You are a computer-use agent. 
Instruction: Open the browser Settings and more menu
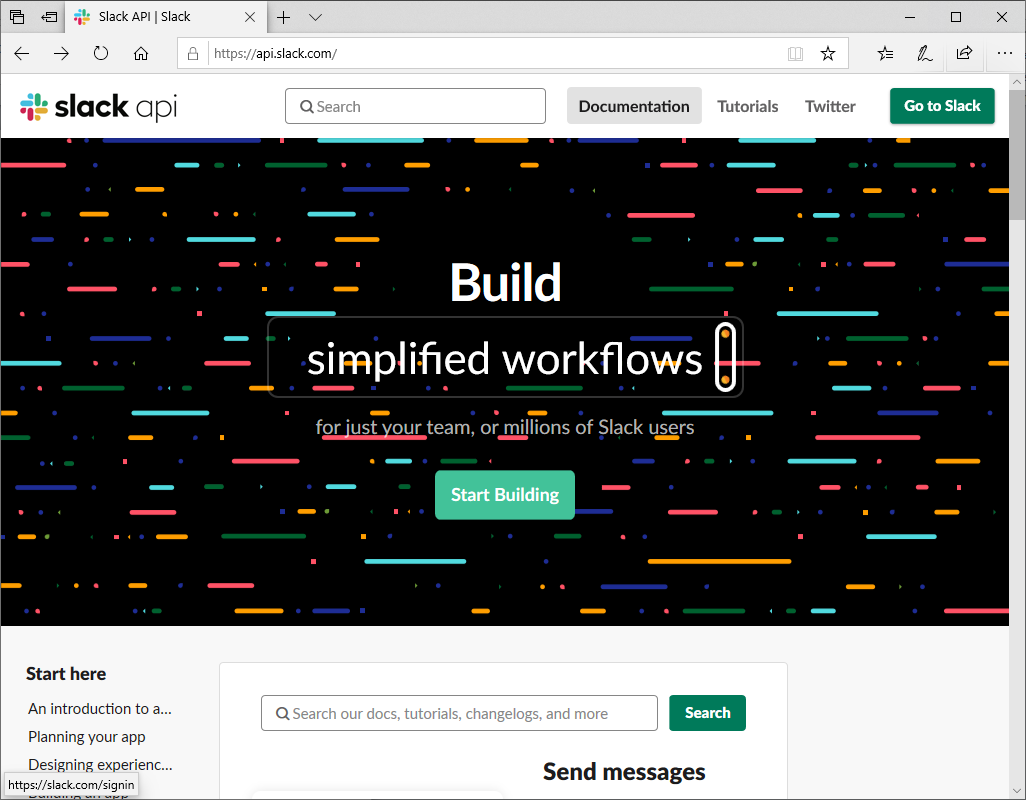pos(1004,54)
